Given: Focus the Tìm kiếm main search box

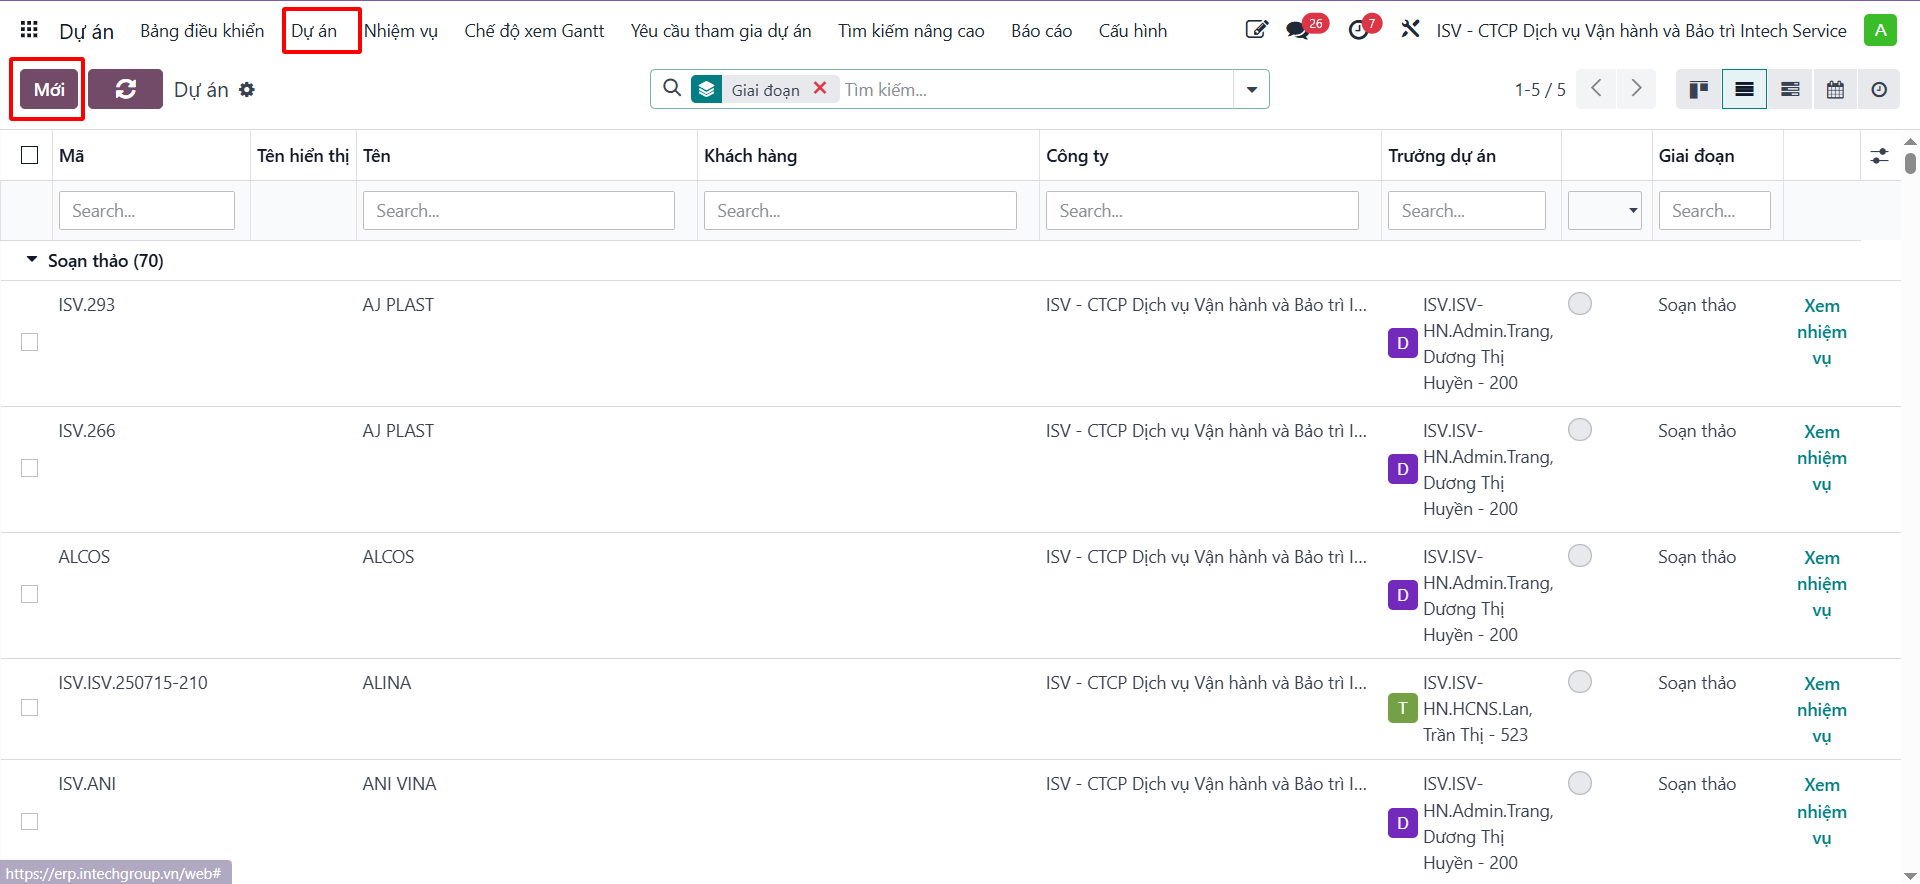Looking at the screenshot, I should point(1036,89).
